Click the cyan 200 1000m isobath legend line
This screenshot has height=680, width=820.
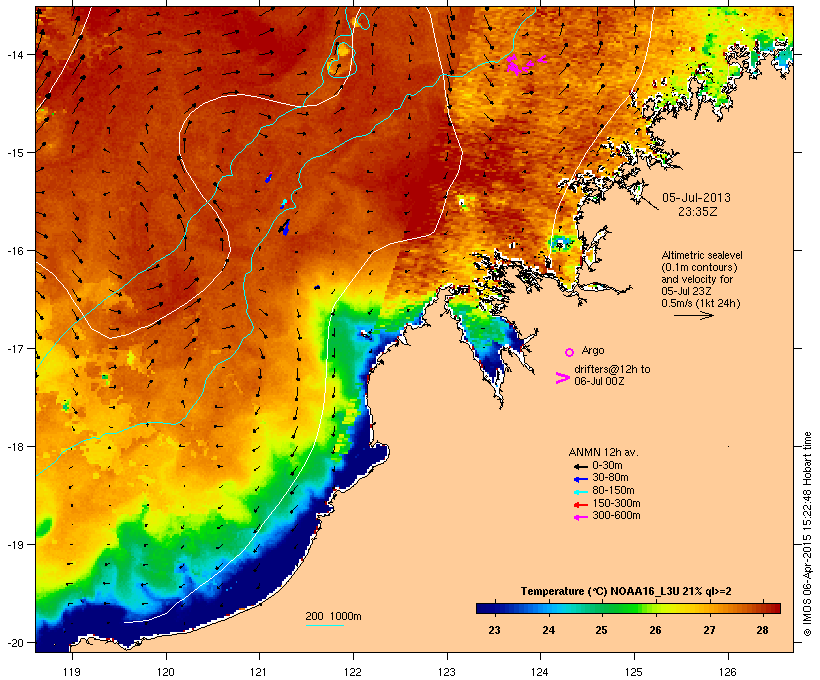coord(324,625)
